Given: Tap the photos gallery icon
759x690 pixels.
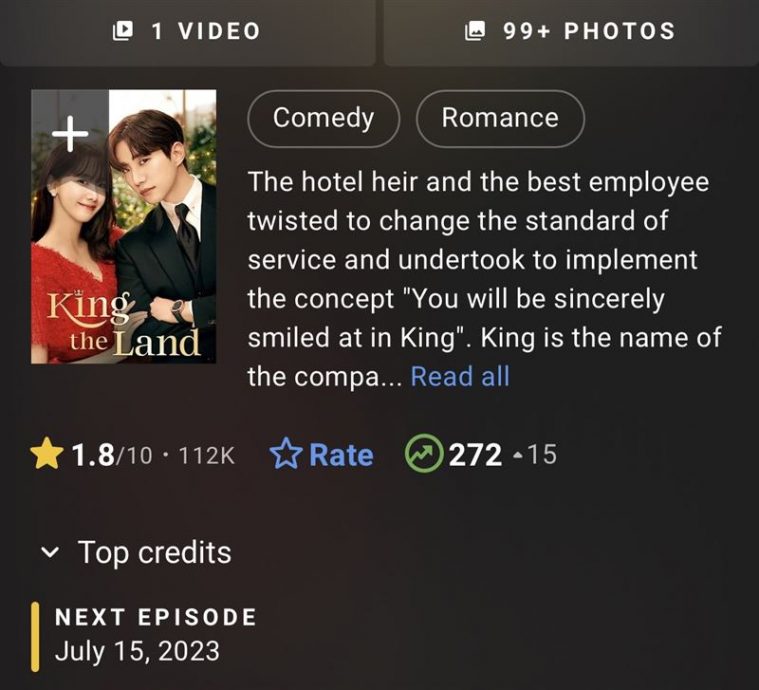Looking at the screenshot, I should tap(474, 31).
